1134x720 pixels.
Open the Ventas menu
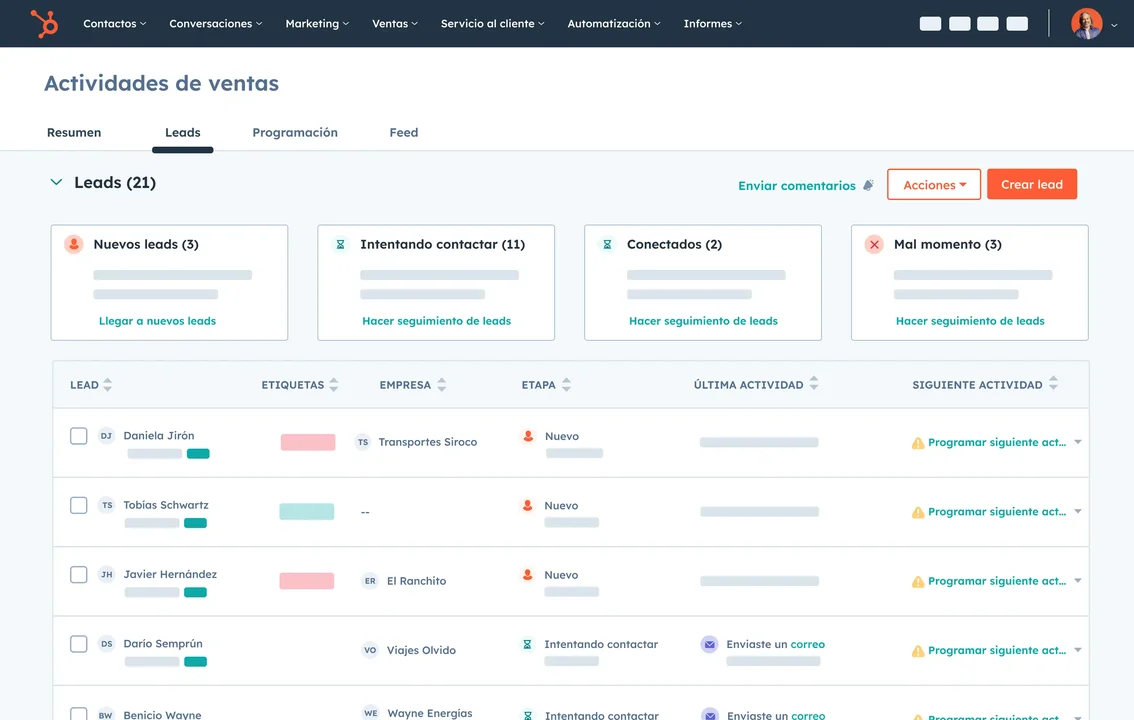pos(395,23)
